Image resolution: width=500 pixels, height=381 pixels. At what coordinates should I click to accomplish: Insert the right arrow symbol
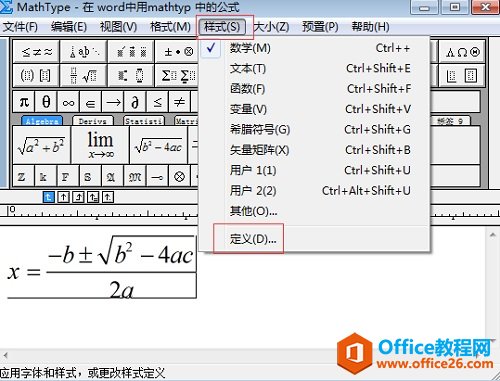click(113, 102)
